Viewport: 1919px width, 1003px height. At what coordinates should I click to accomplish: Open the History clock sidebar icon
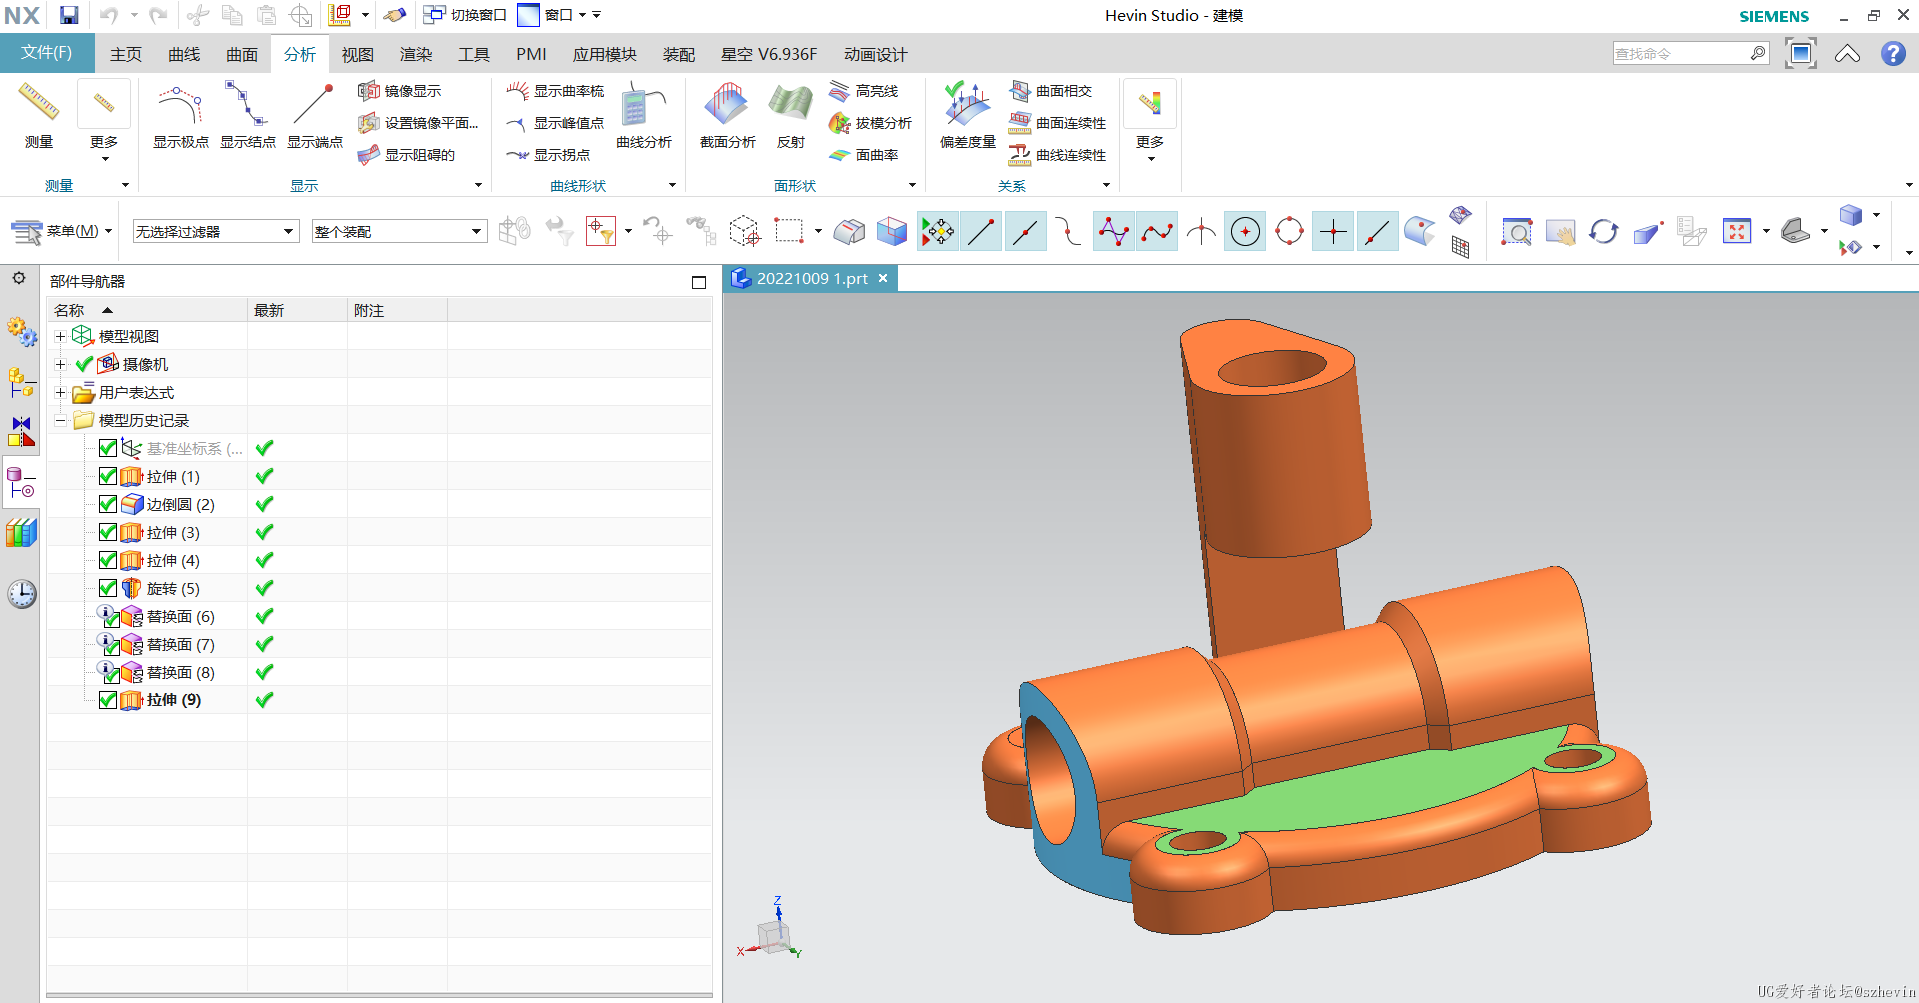[x=21, y=594]
